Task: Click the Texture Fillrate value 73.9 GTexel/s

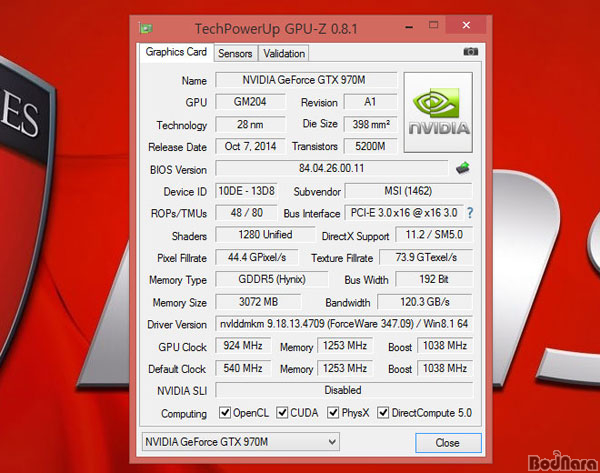Action: [x=426, y=257]
